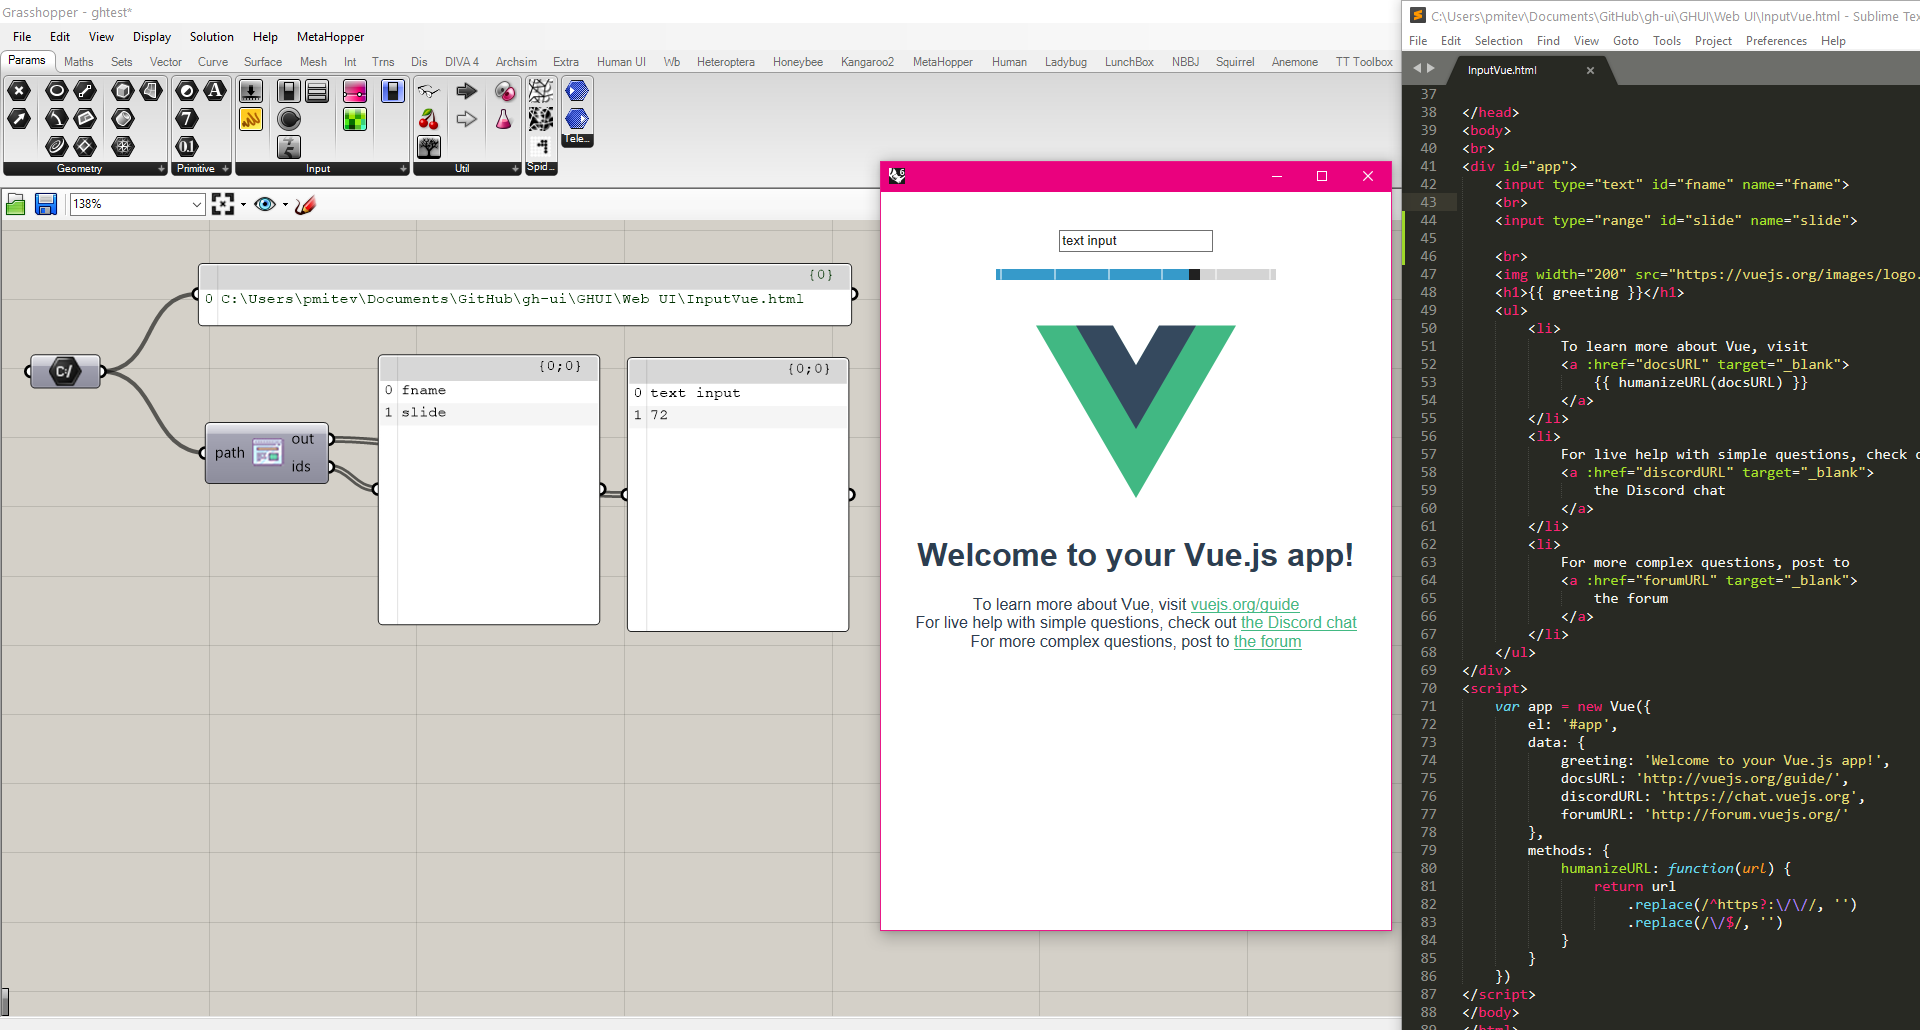Click the 'text input' field in Vue window

click(1135, 241)
